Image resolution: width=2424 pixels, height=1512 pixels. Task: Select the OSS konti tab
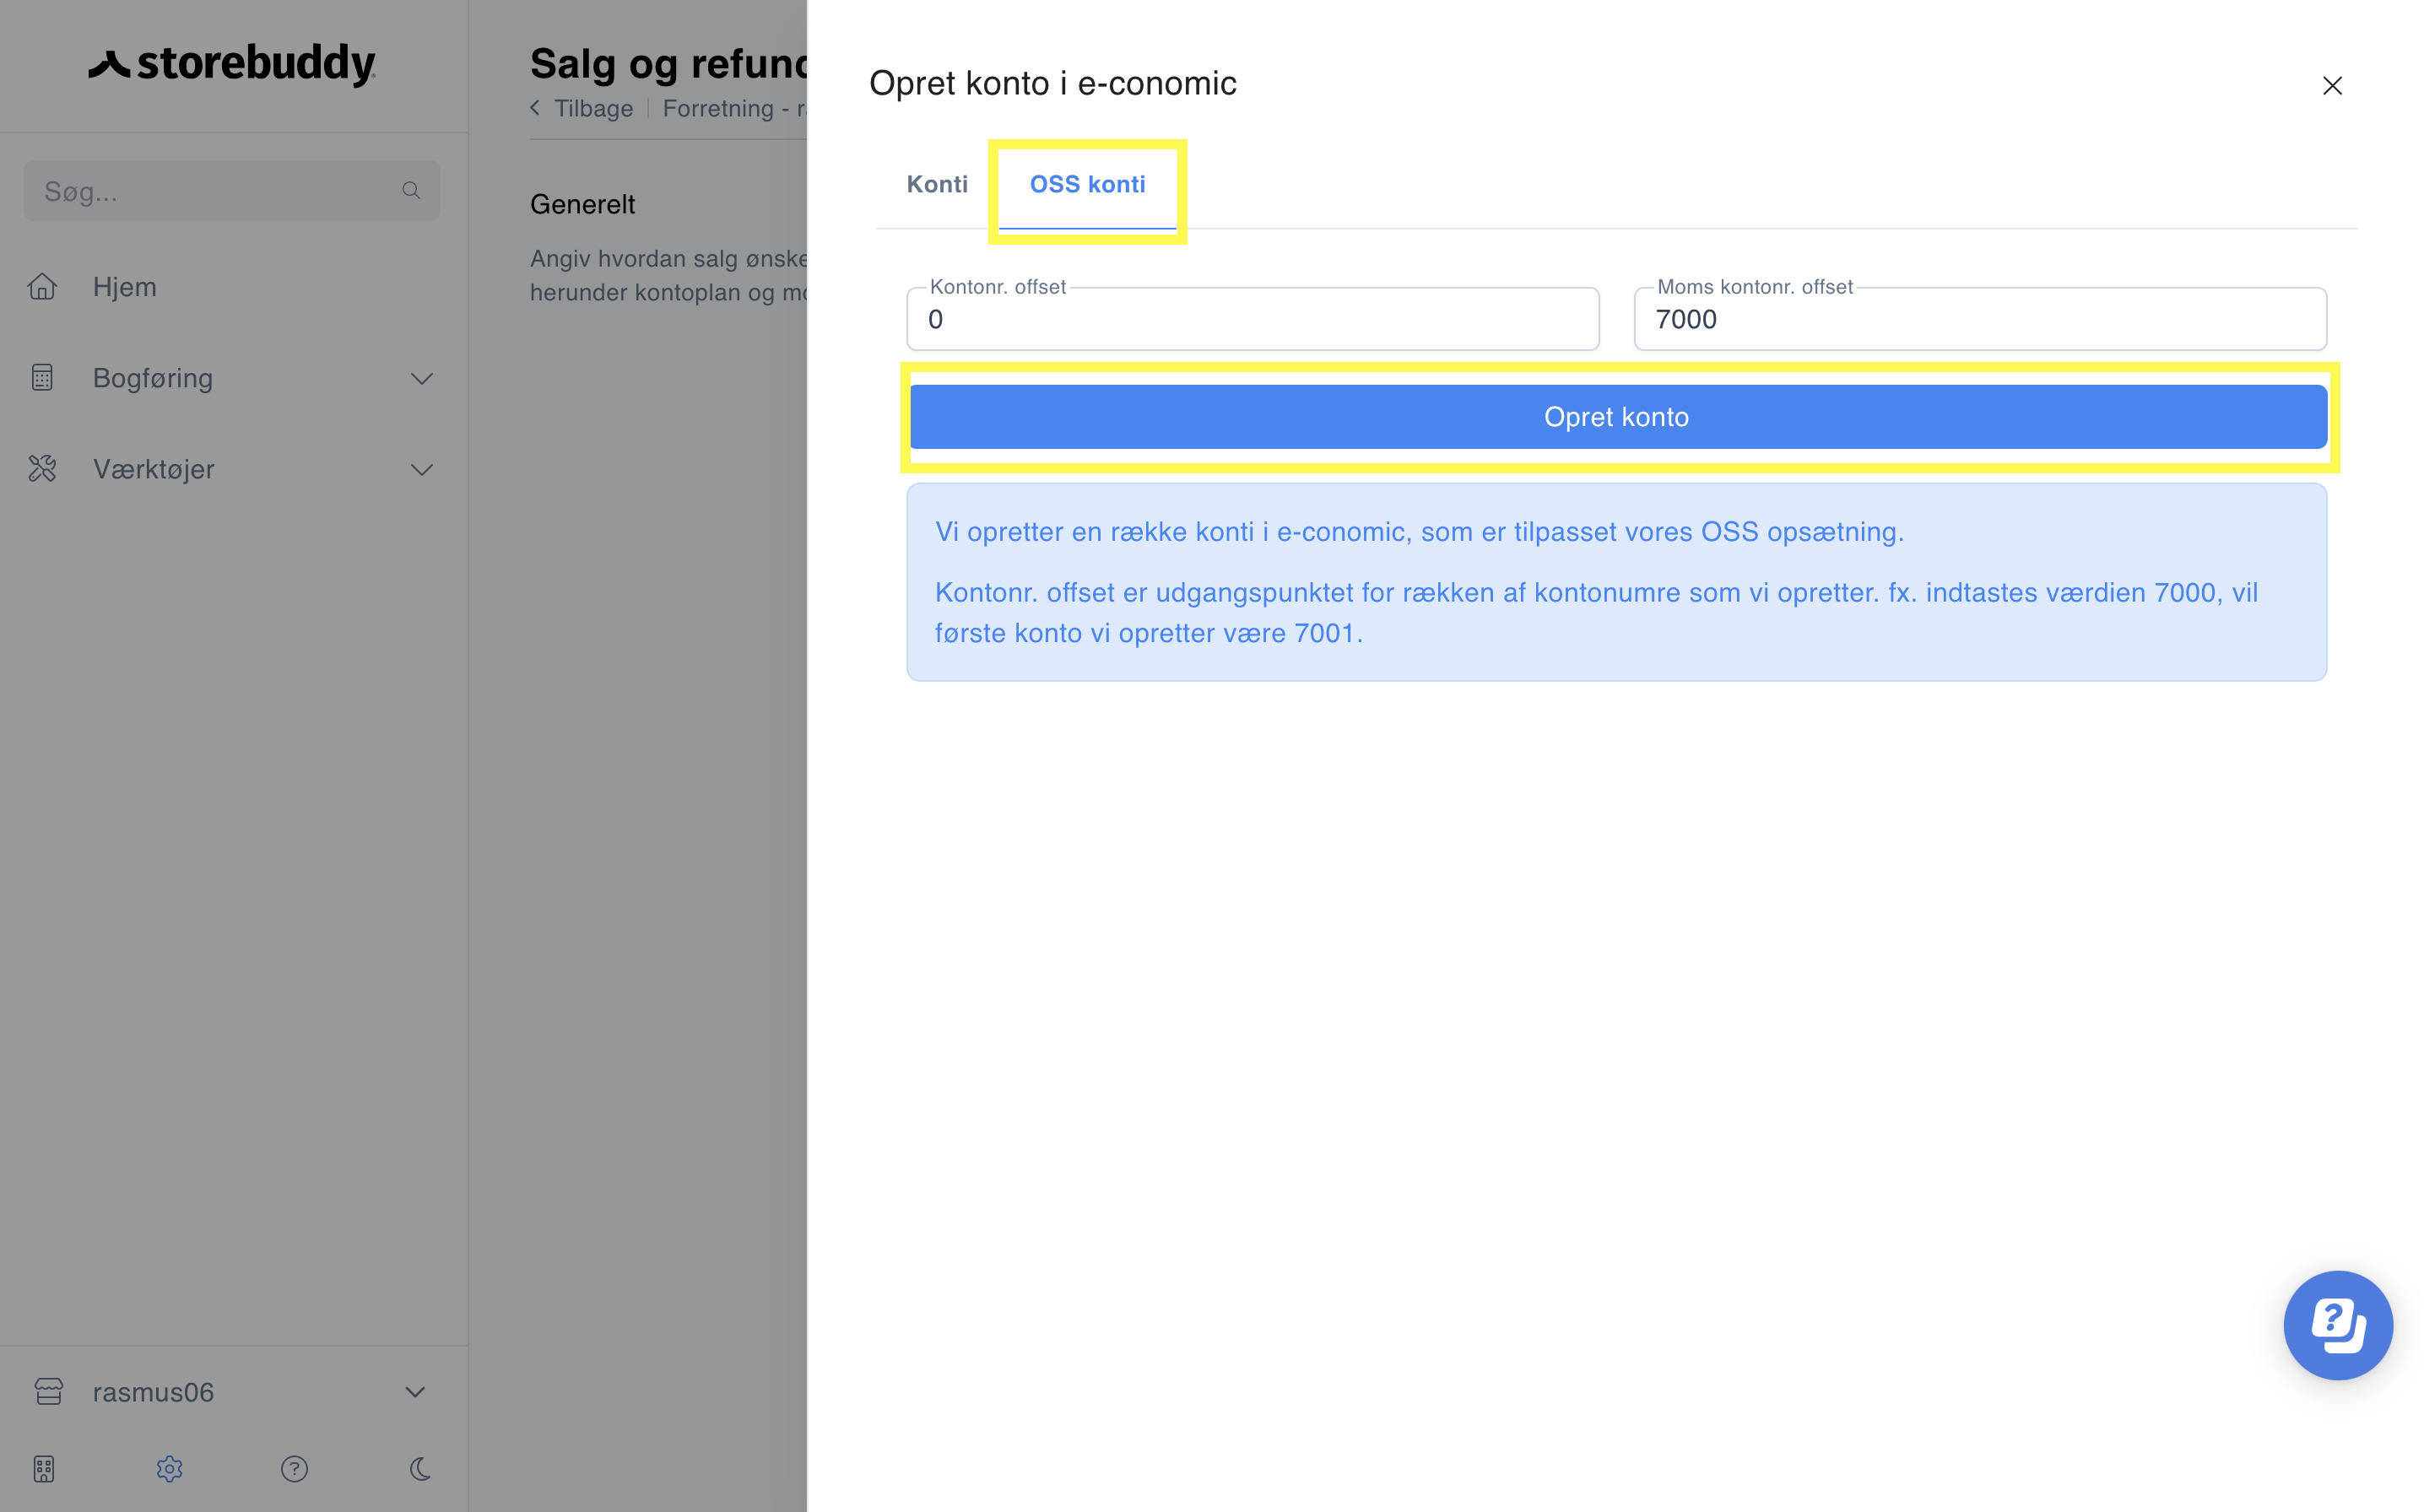pyautogui.click(x=1087, y=184)
